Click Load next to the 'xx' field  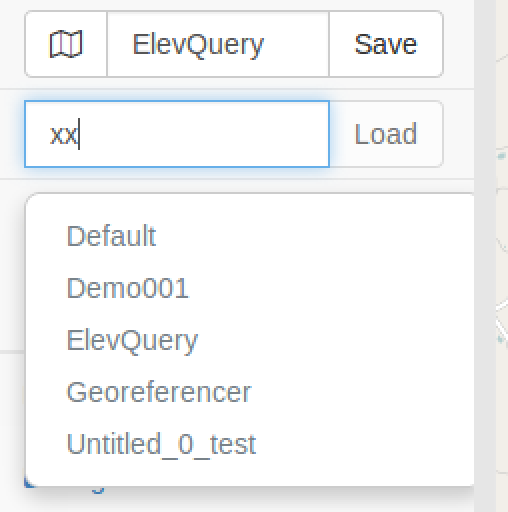click(x=386, y=134)
